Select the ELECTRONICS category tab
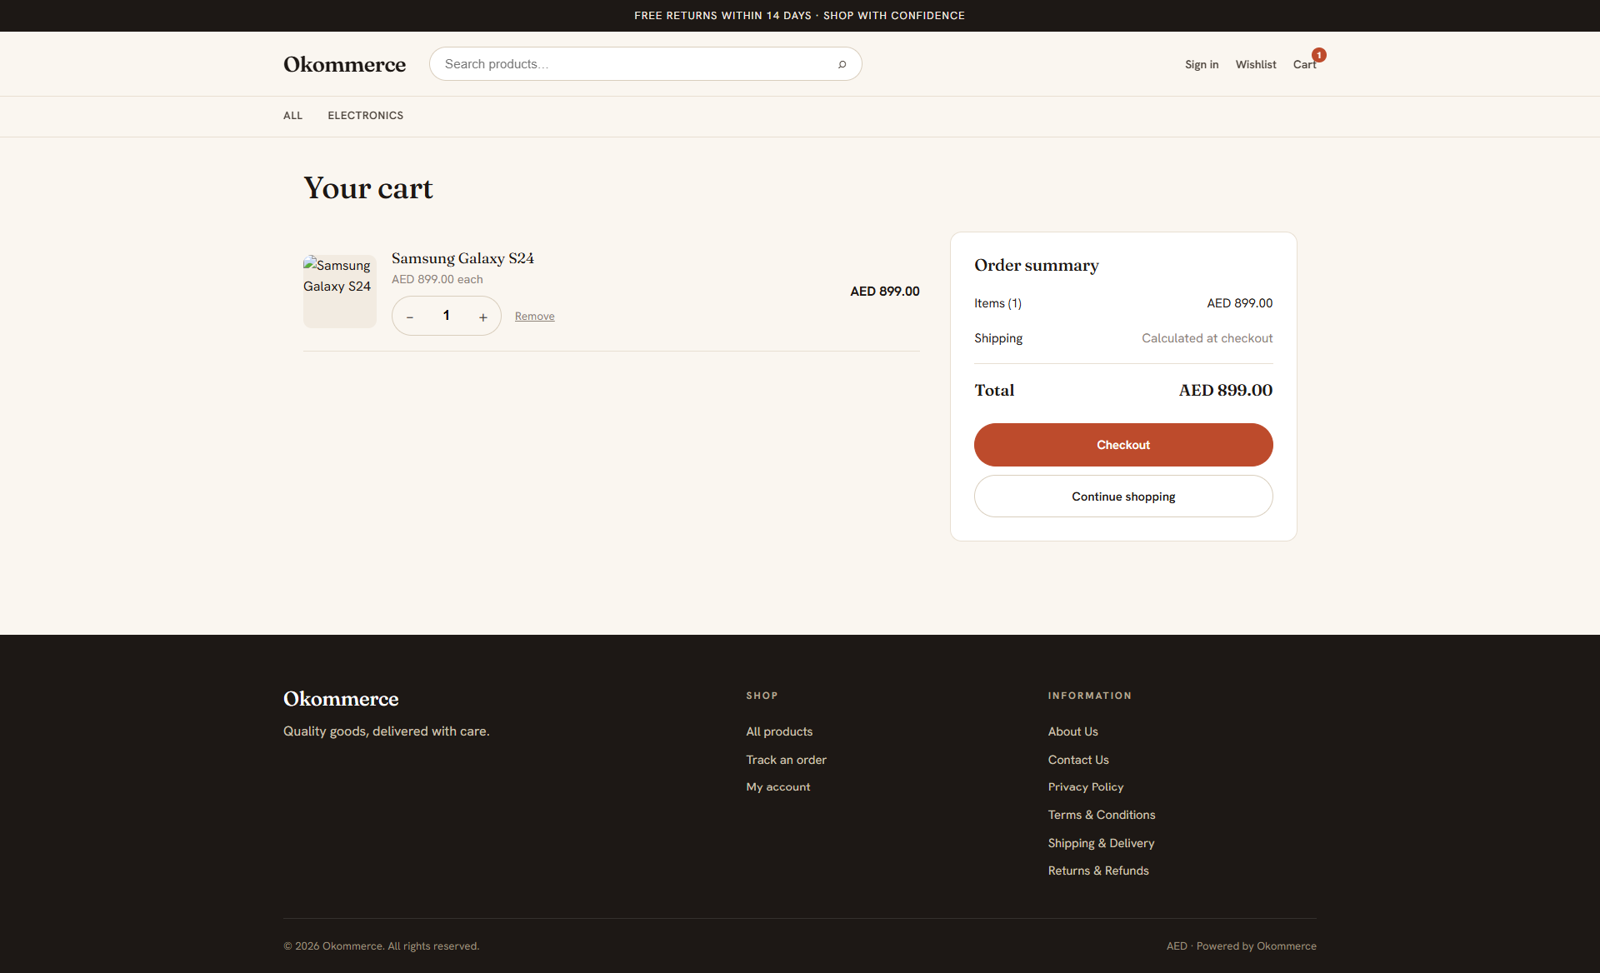This screenshot has width=1600, height=973. (x=365, y=116)
